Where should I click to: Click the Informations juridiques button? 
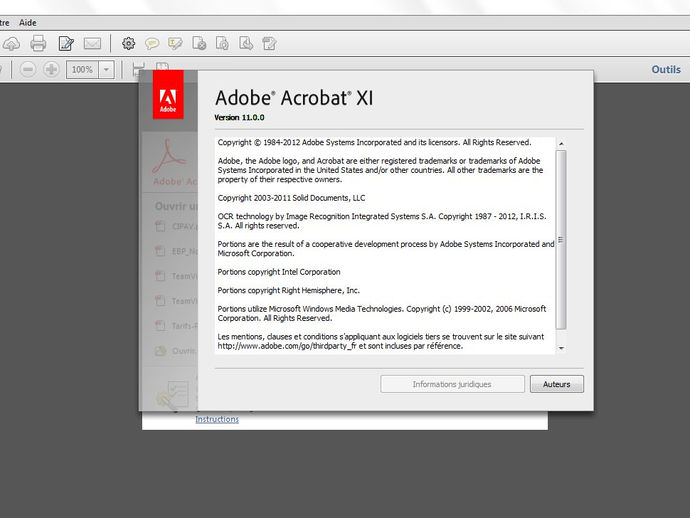pyautogui.click(x=452, y=384)
